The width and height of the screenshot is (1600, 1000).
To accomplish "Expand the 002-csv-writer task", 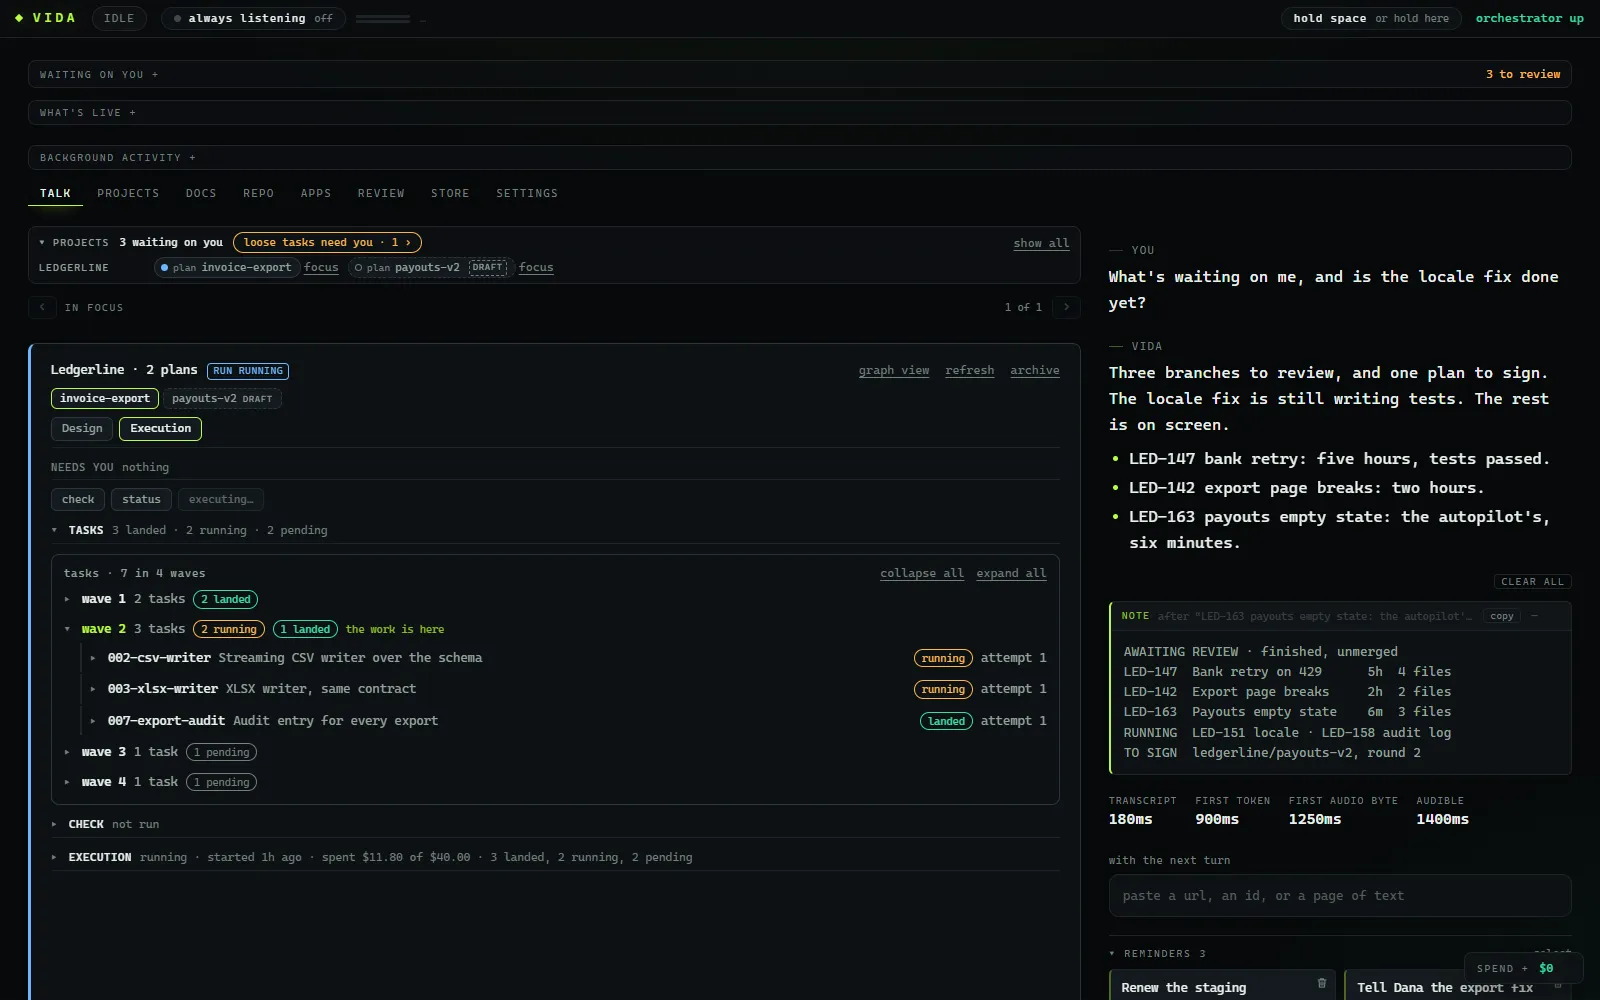I will (93, 658).
